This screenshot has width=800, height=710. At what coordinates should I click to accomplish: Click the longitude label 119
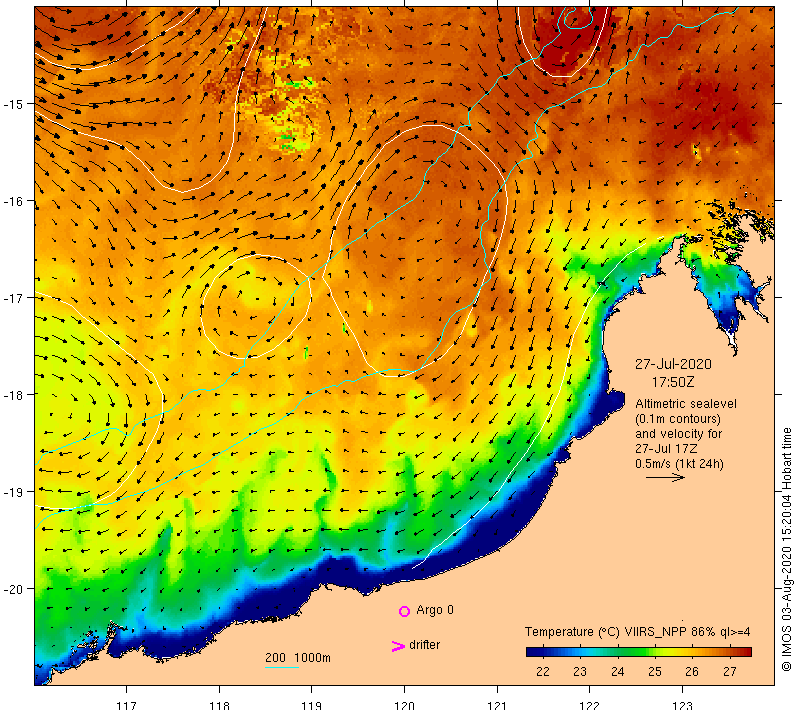pyautogui.click(x=312, y=705)
